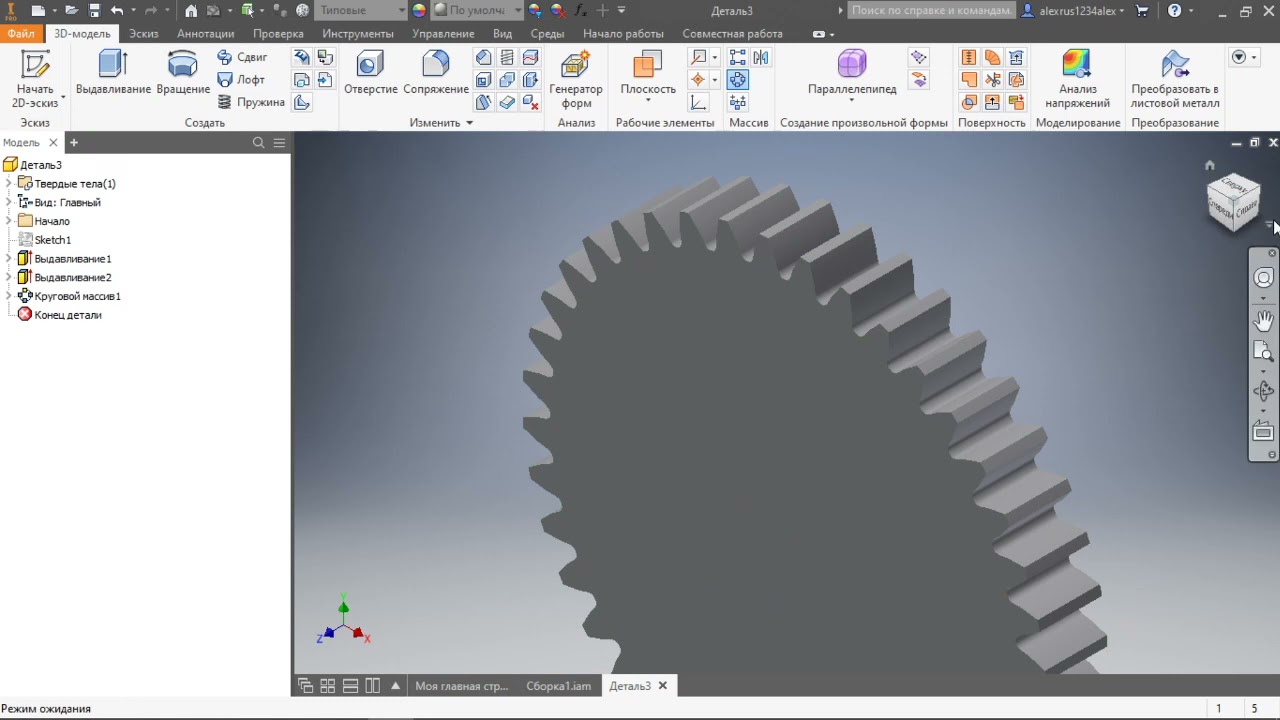Expand the Начало folder node
The width and height of the screenshot is (1280, 720).
point(9,221)
